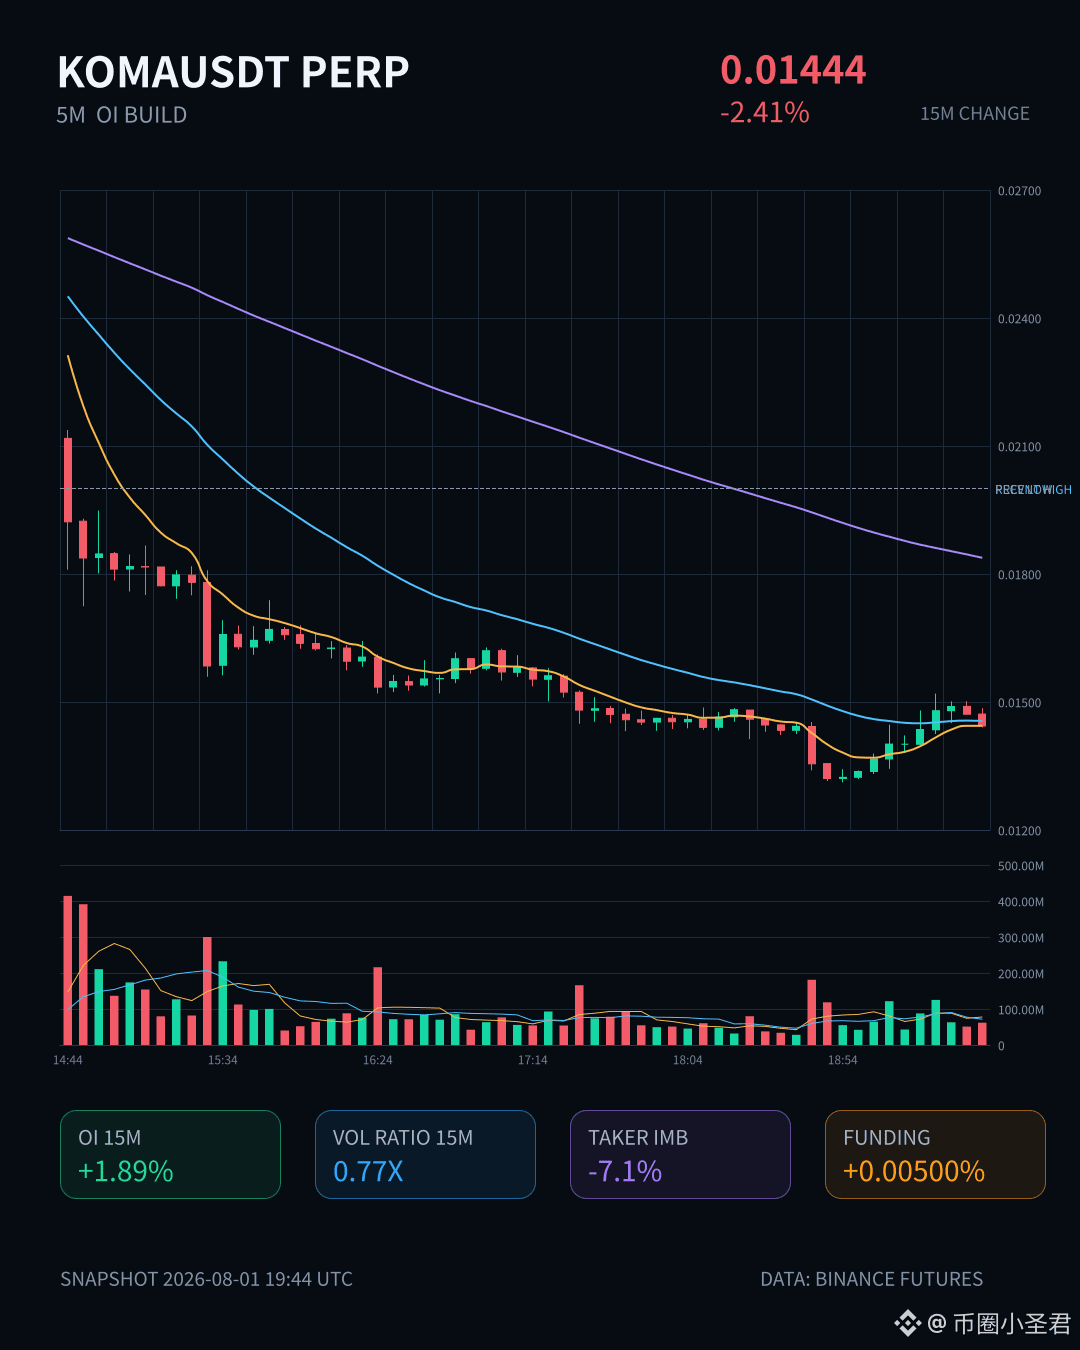This screenshot has height=1350, width=1080.
Task: Click the DATA: BINANCE FUTURES text
Action: pyautogui.click(x=872, y=1279)
